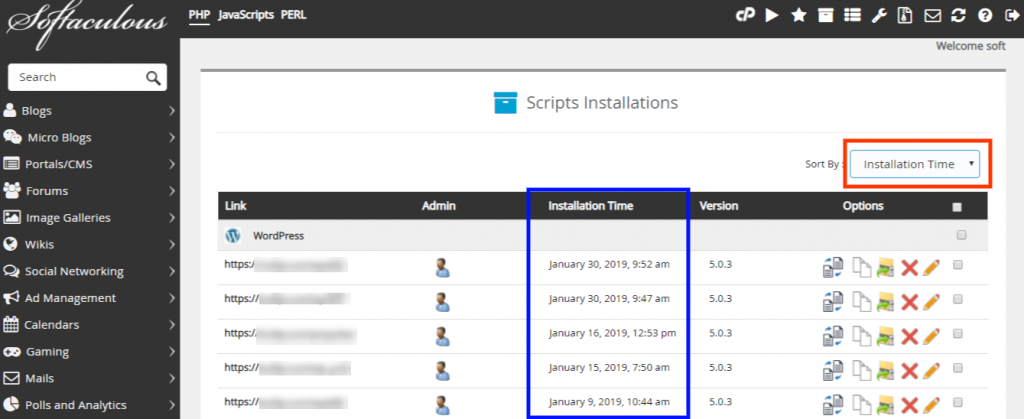Click the logout icon in top bar
Screen dimensions: 1024x419
point(1010,16)
